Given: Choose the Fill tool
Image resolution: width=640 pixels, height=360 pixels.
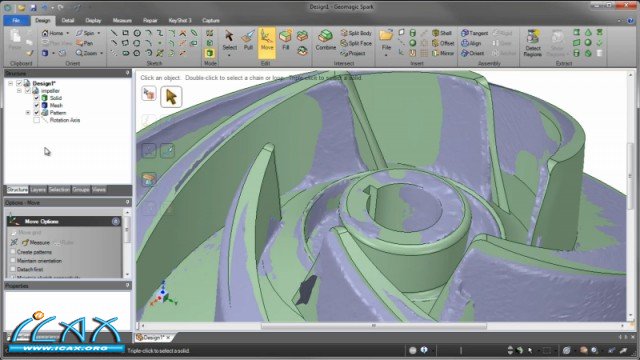Looking at the screenshot, I should (285, 40).
